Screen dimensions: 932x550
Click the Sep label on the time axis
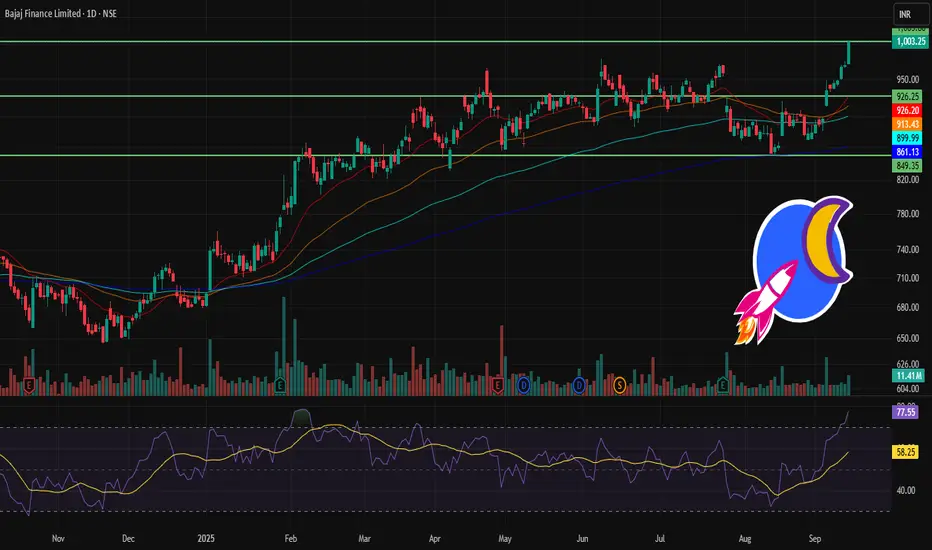pyautogui.click(x=814, y=539)
